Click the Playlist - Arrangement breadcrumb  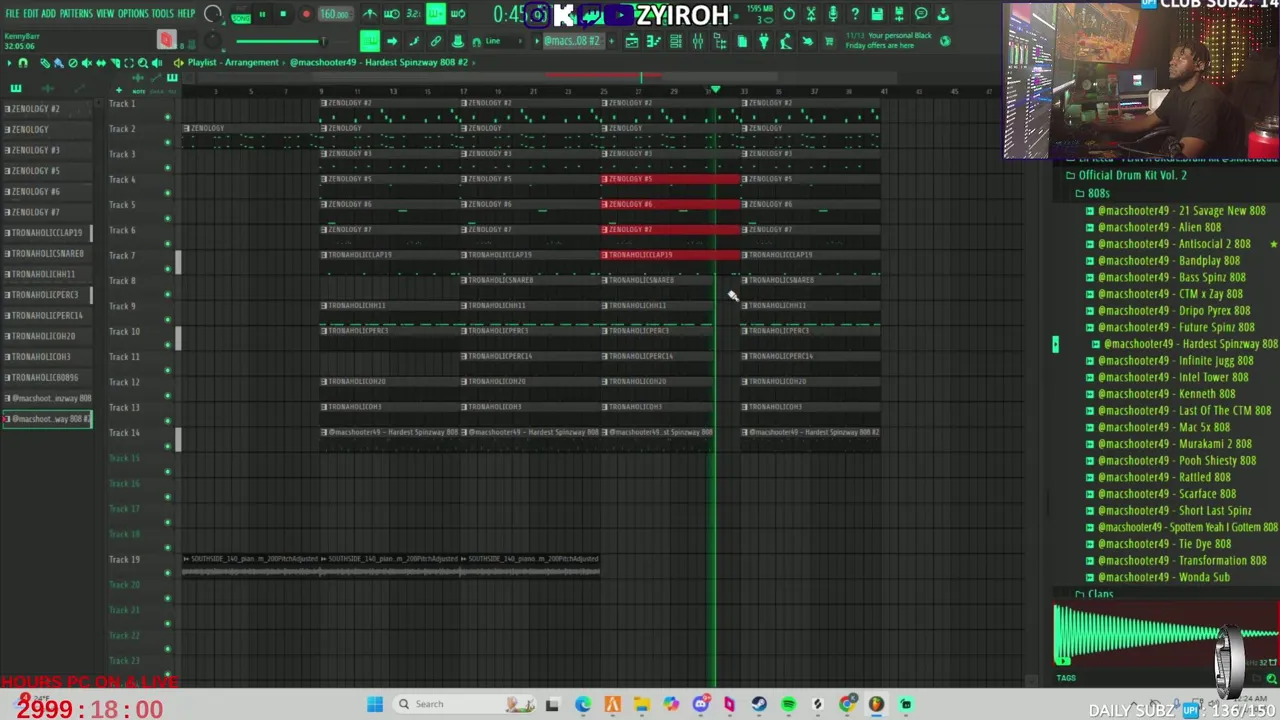click(233, 62)
